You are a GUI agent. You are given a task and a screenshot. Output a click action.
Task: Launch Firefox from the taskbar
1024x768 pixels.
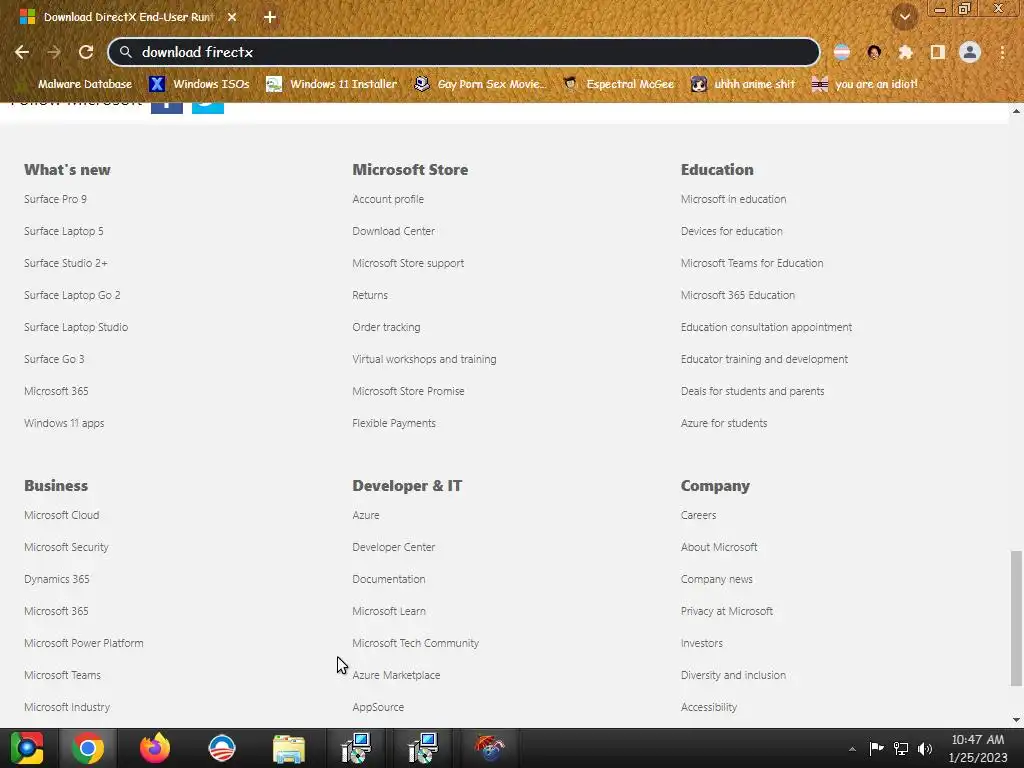[155, 748]
